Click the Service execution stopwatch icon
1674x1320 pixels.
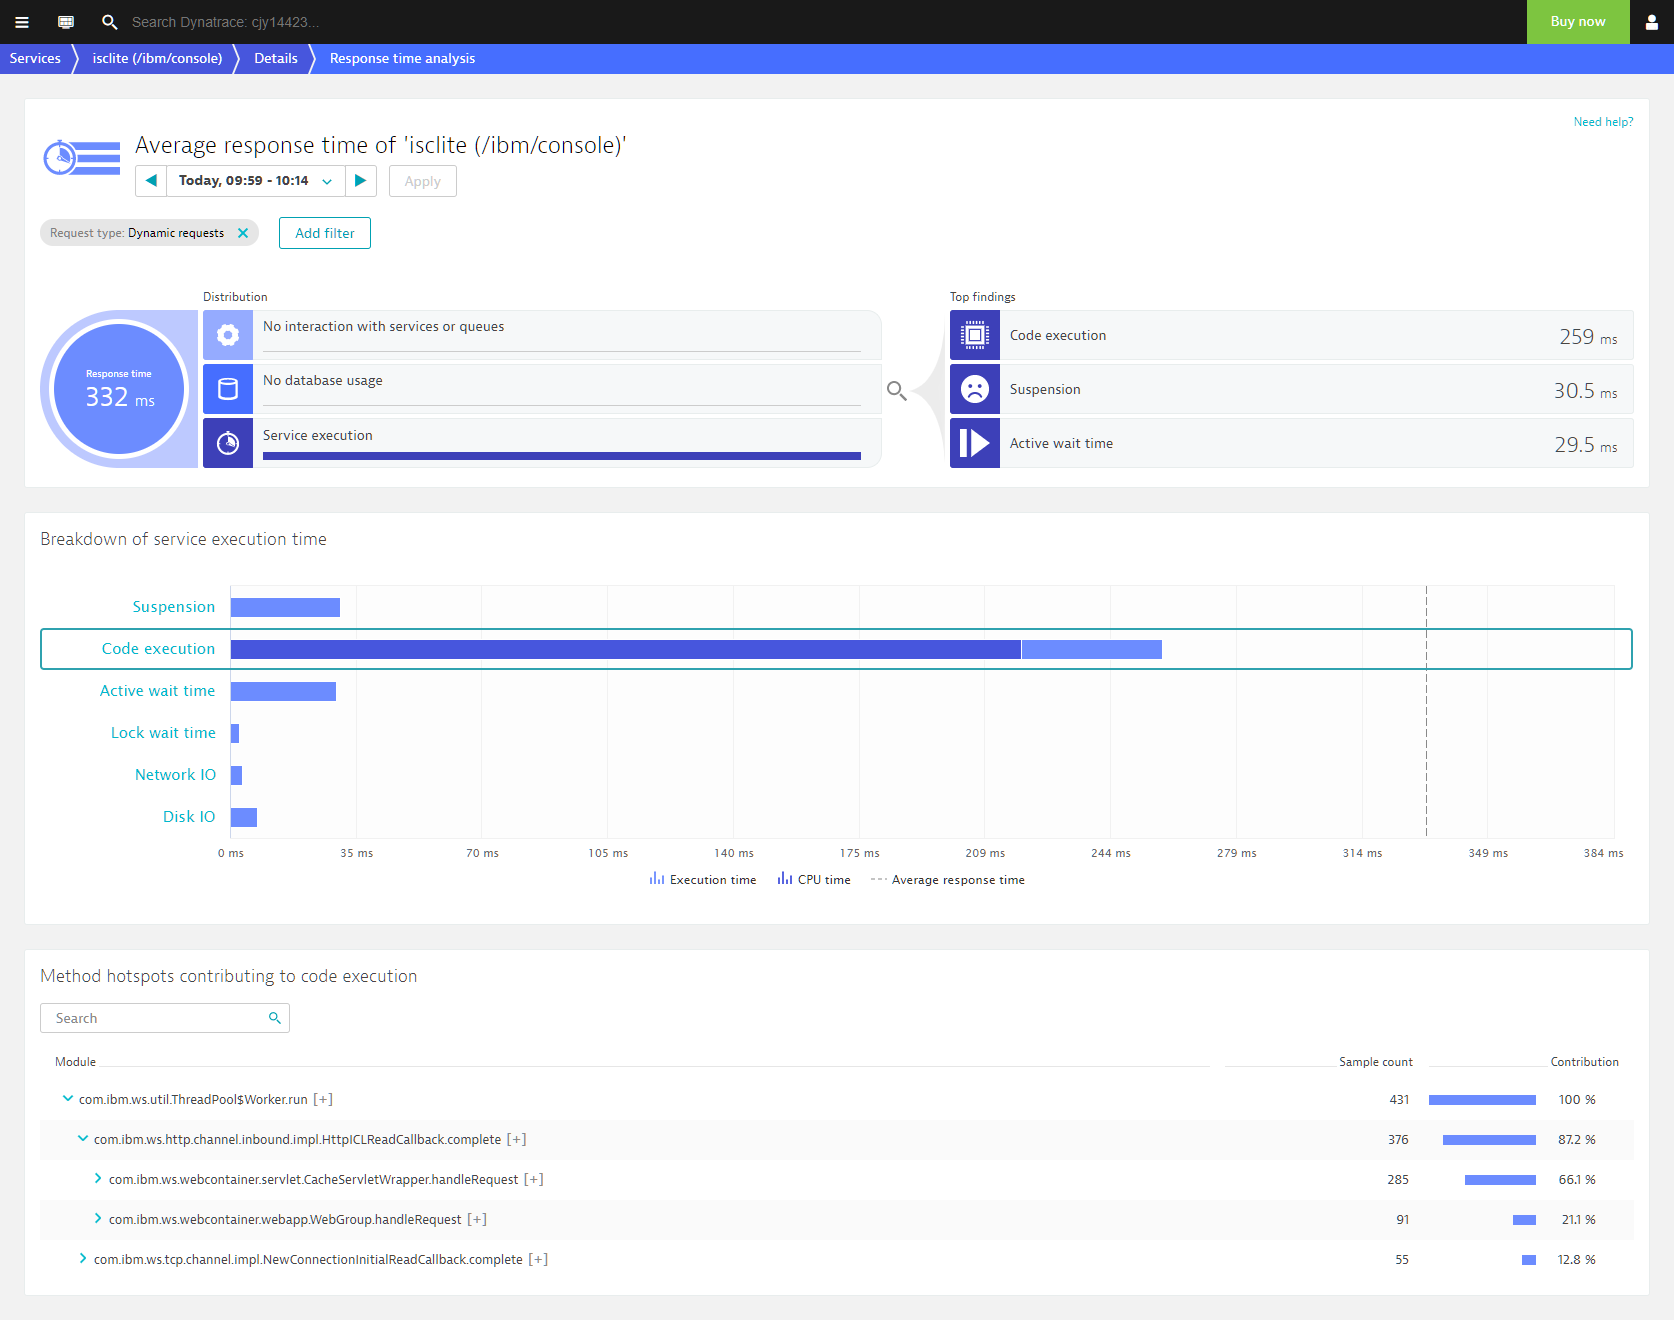[x=228, y=443]
